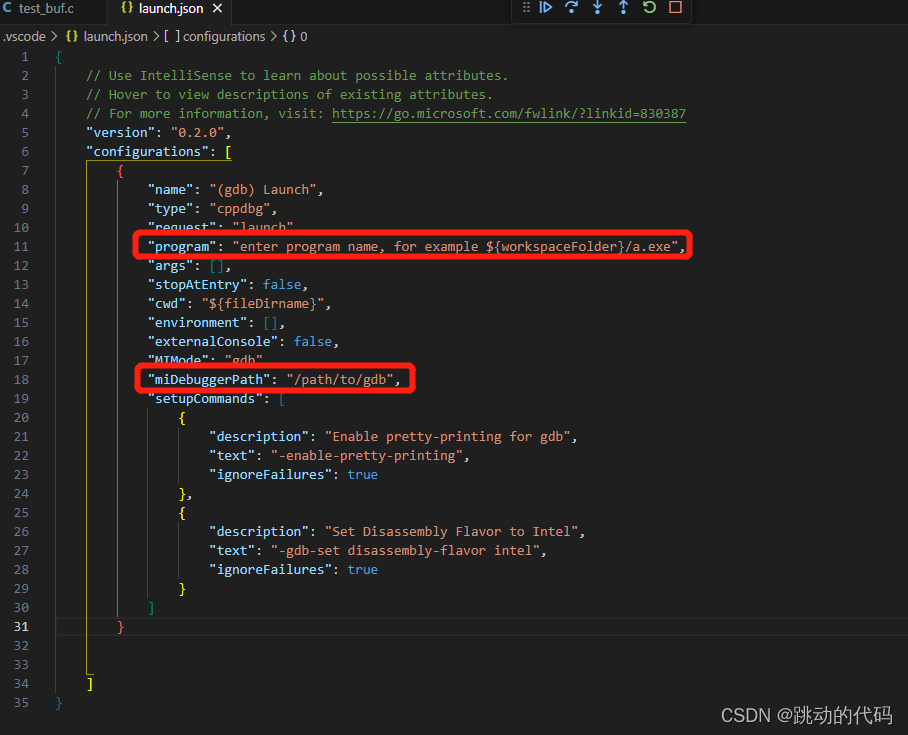Click the false value of externalConsole
Viewport: 908px width, 735px height.
(x=313, y=342)
